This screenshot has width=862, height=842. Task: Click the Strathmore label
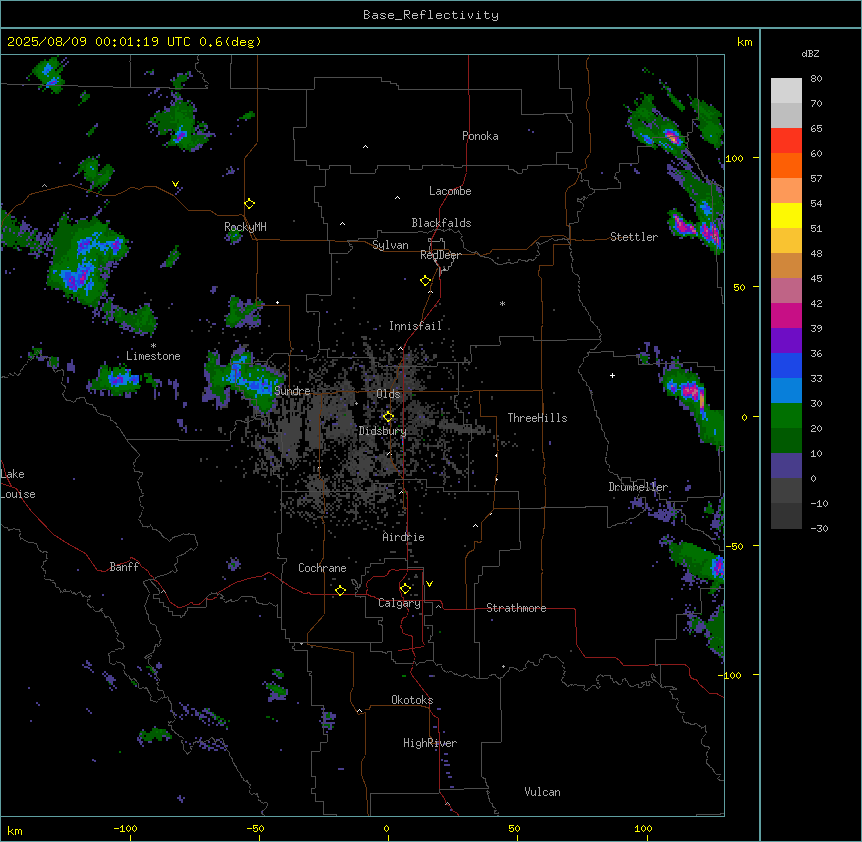[516, 608]
